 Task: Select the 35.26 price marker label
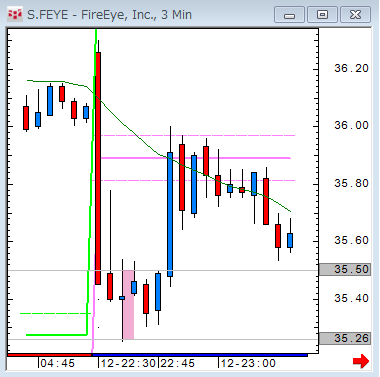click(345, 338)
